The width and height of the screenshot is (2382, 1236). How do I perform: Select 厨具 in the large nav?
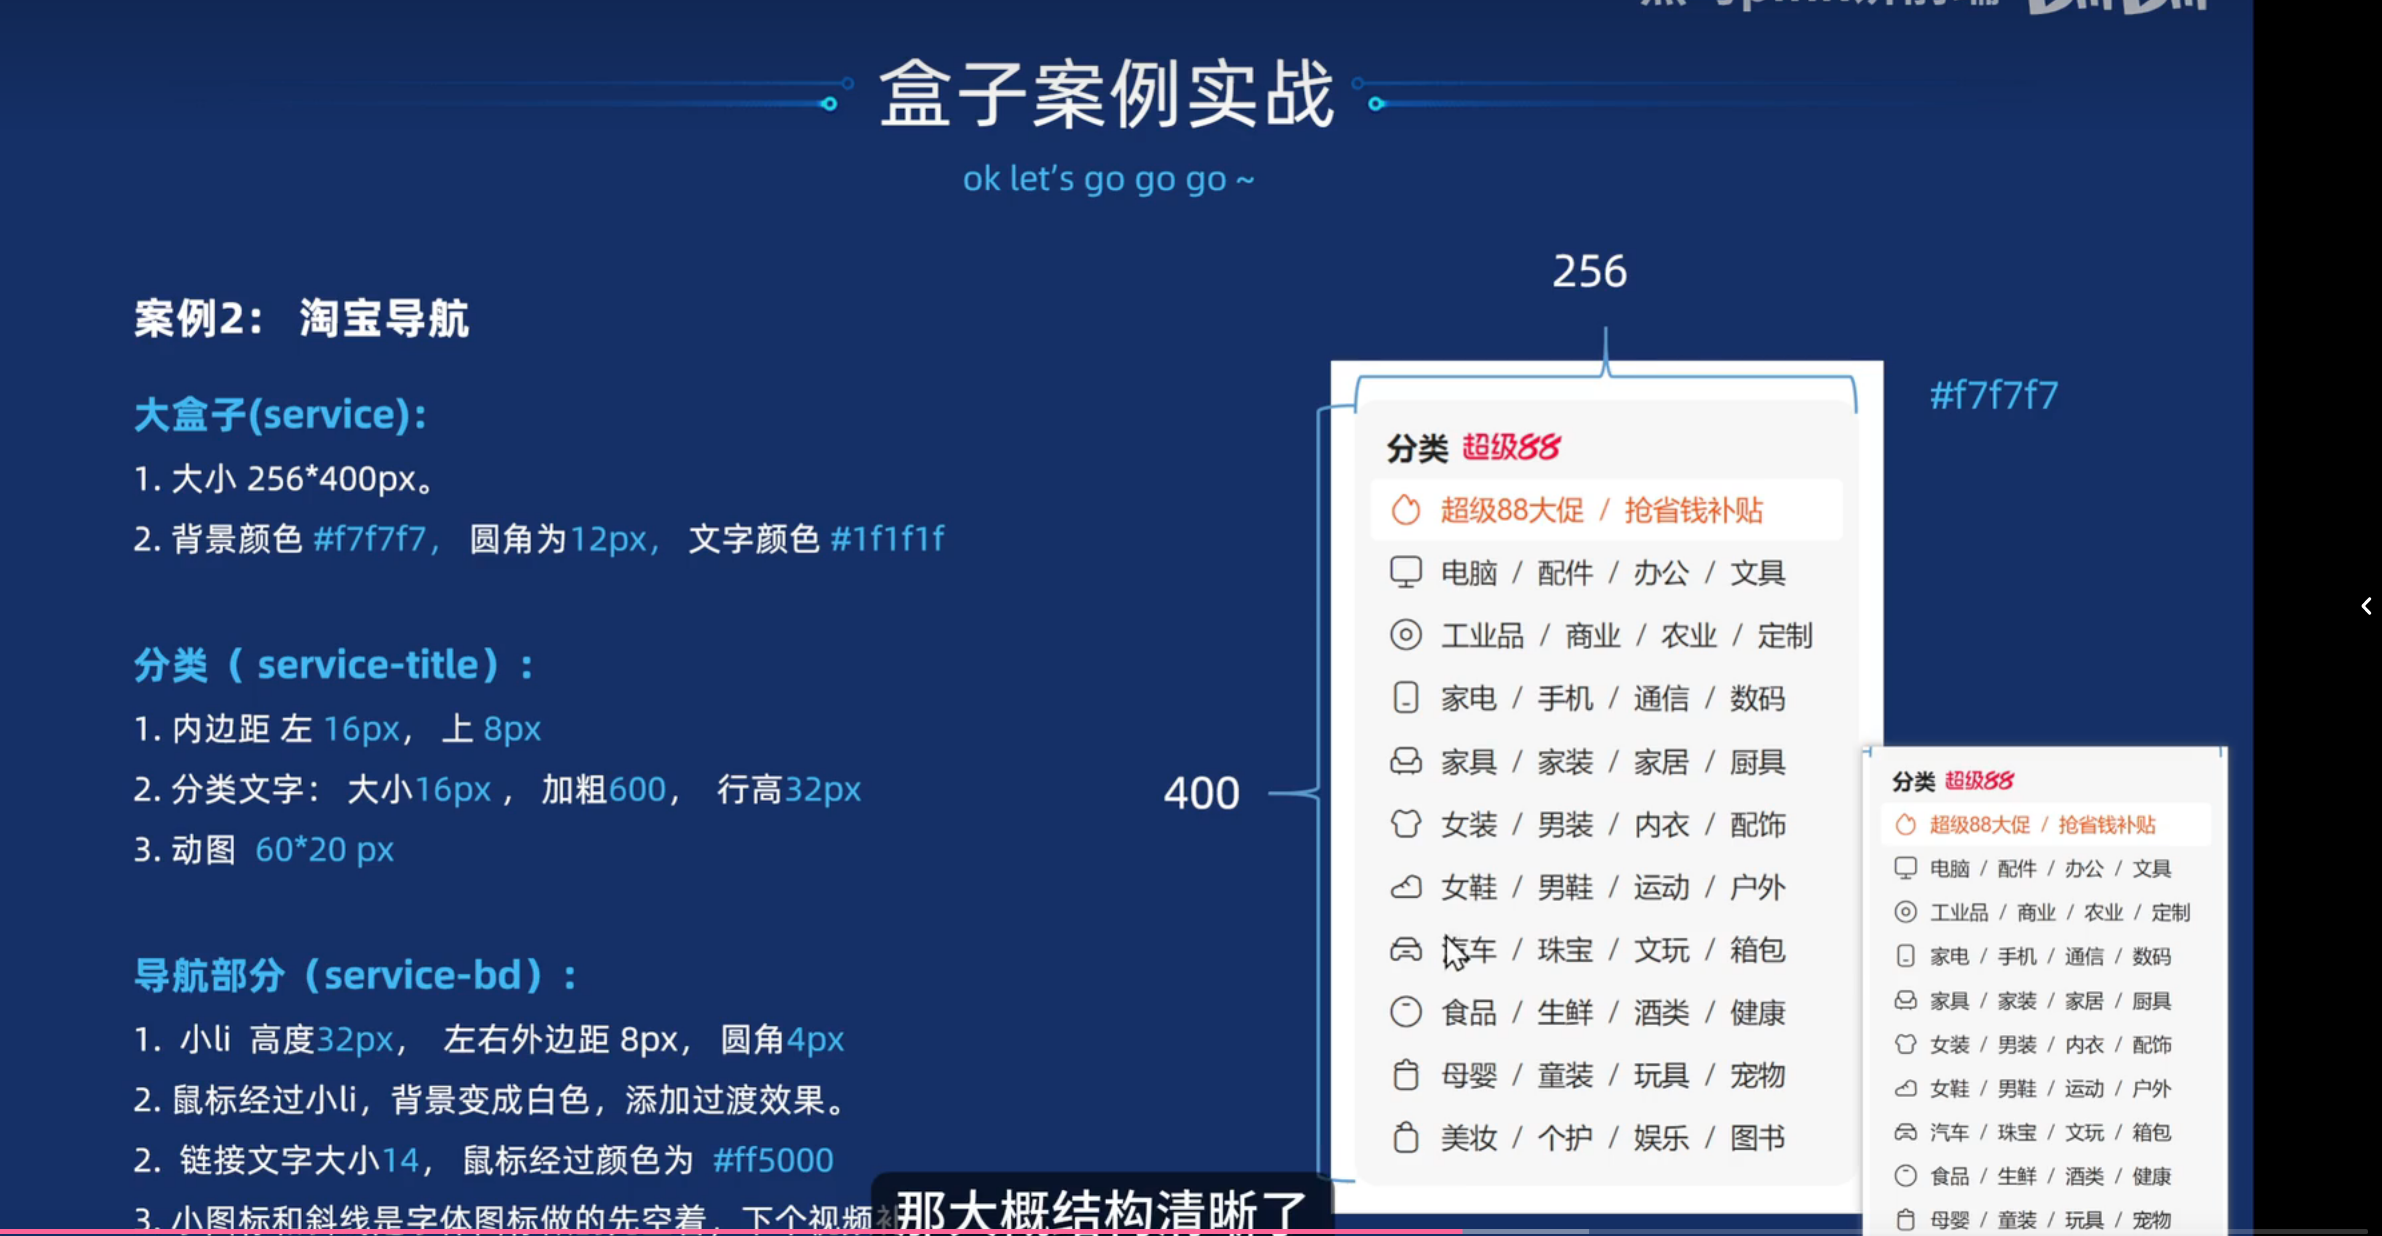tap(1757, 762)
